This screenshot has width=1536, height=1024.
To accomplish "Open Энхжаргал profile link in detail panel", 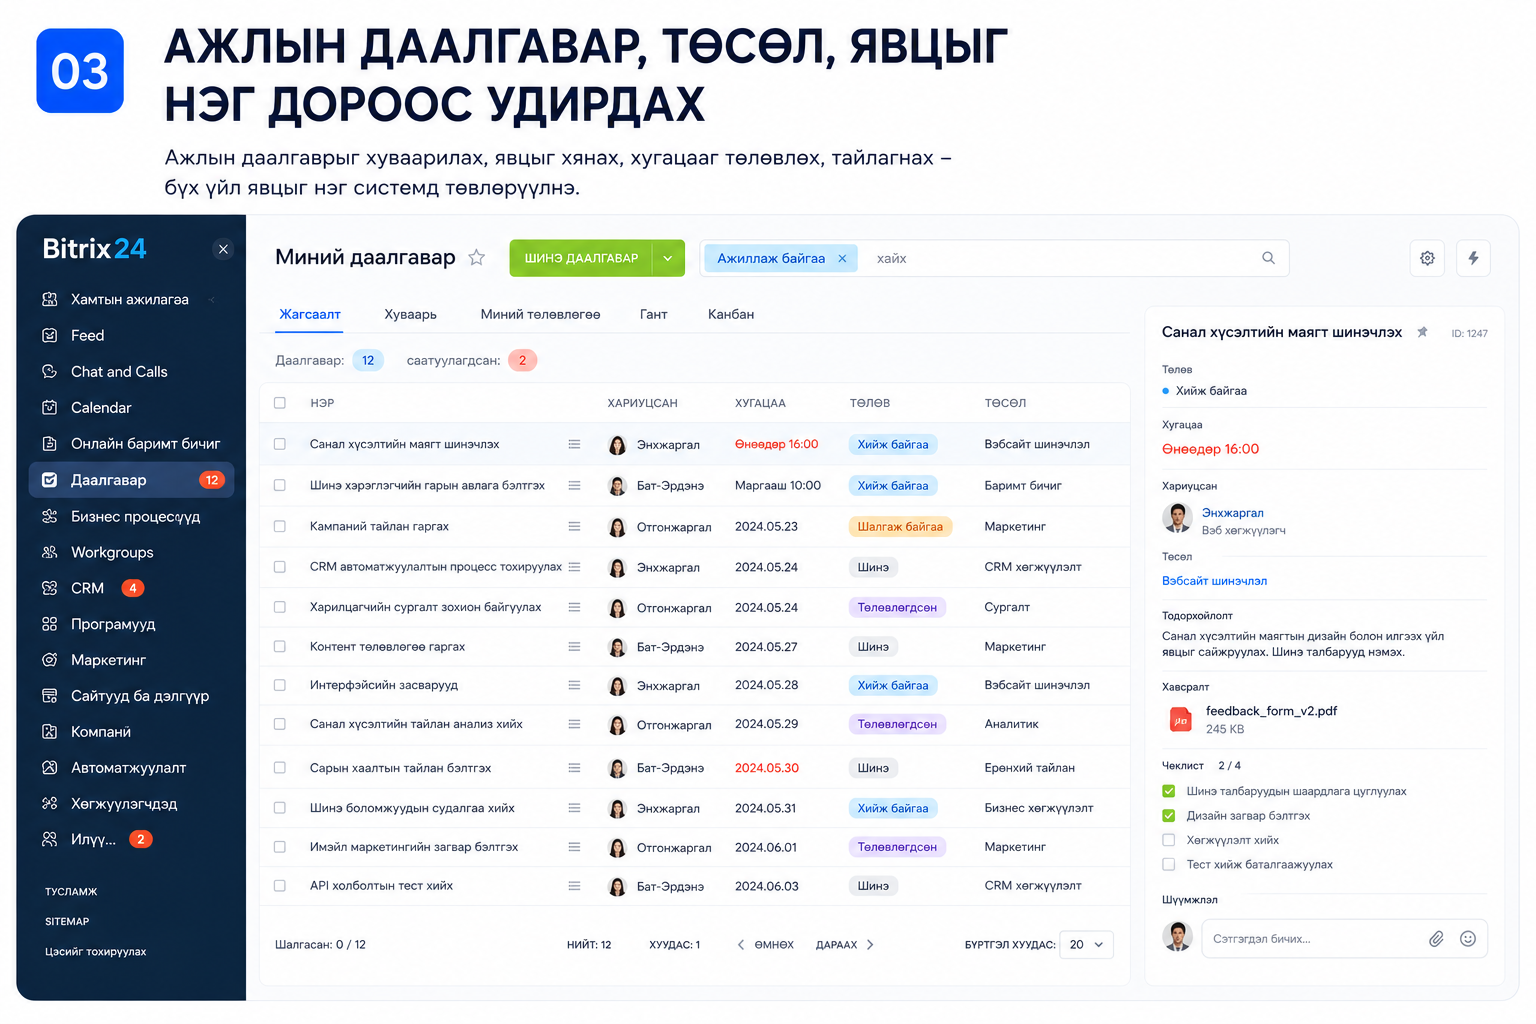I will (x=1233, y=513).
